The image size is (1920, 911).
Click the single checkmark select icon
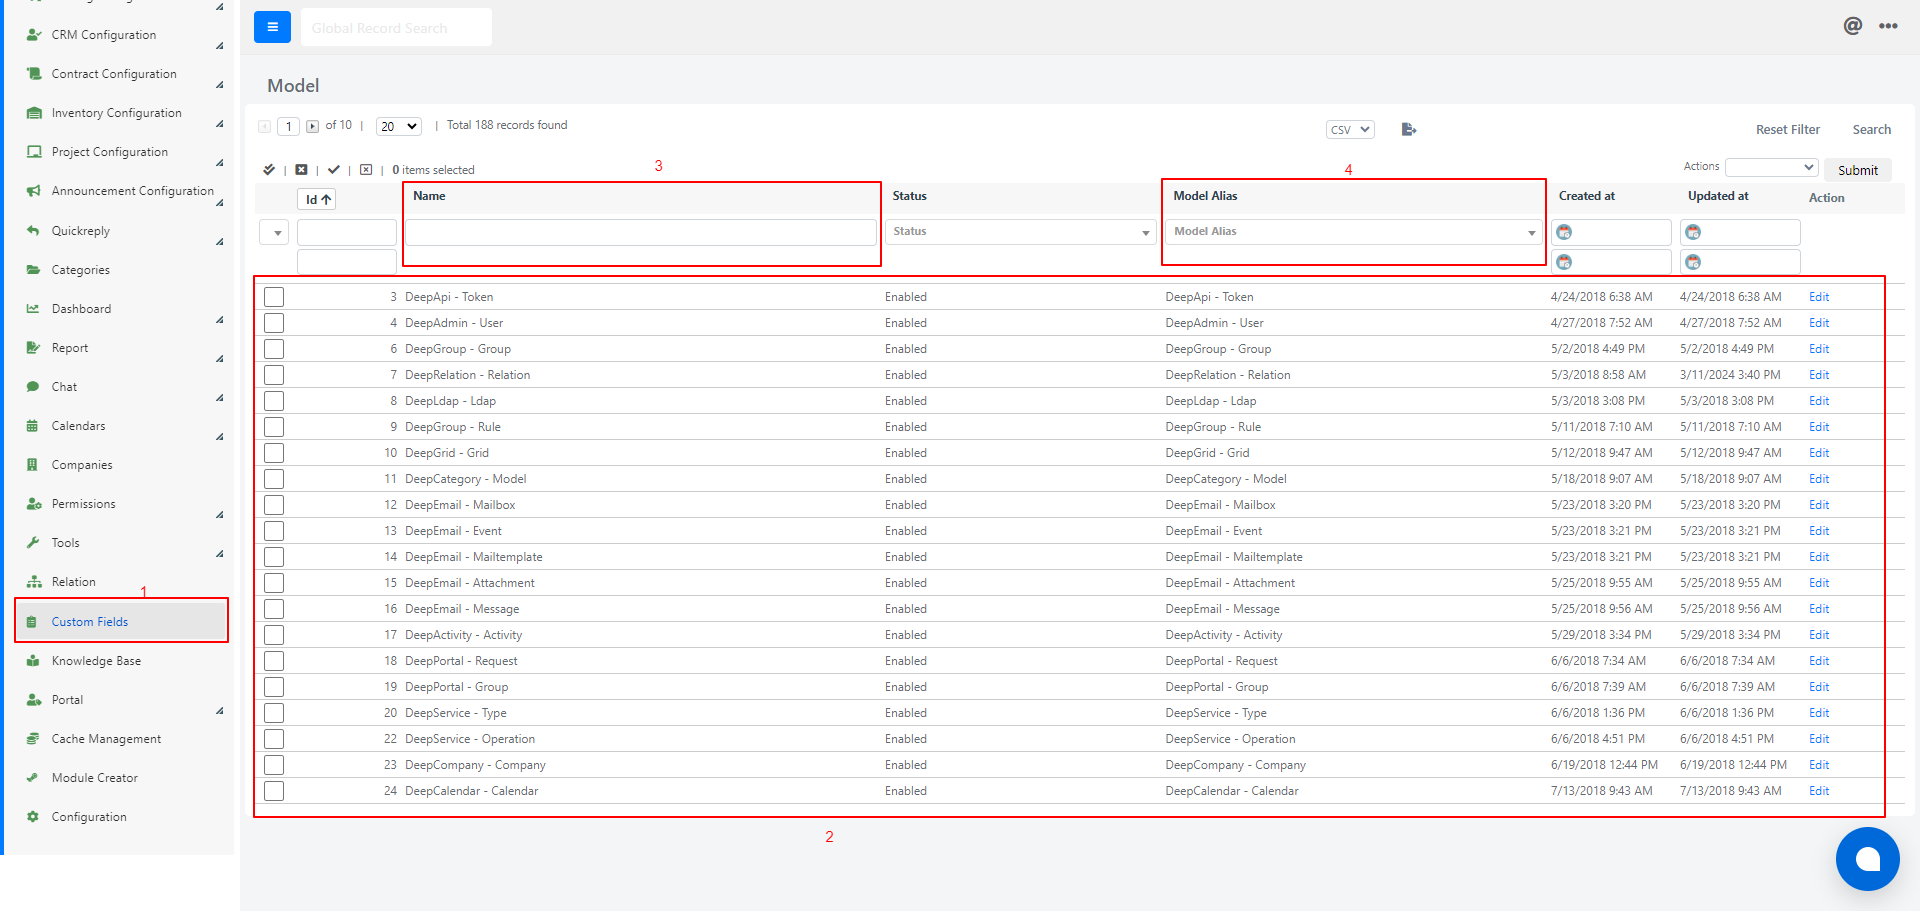(x=333, y=169)
